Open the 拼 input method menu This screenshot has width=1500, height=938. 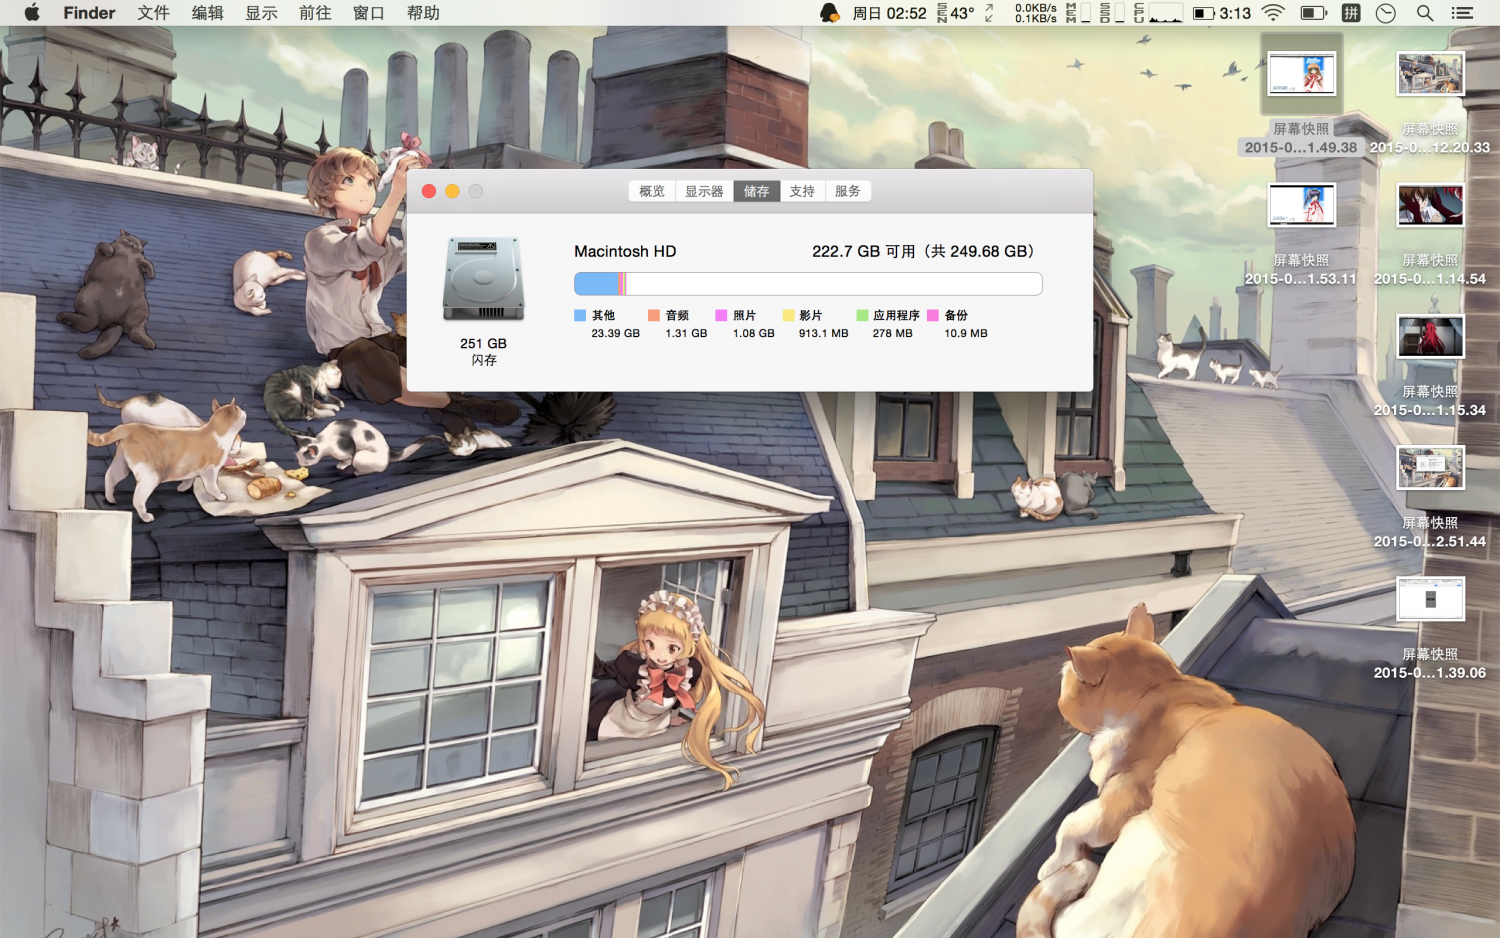tap(1351, 13)
